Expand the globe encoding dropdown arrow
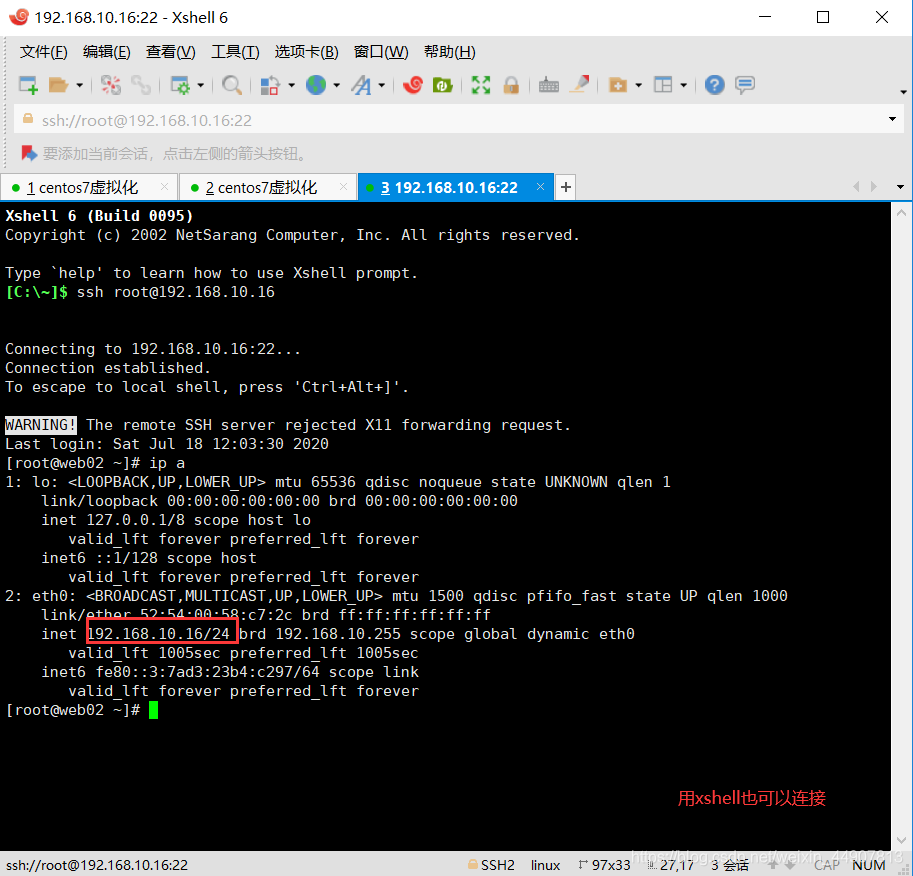 click(337, 86)
